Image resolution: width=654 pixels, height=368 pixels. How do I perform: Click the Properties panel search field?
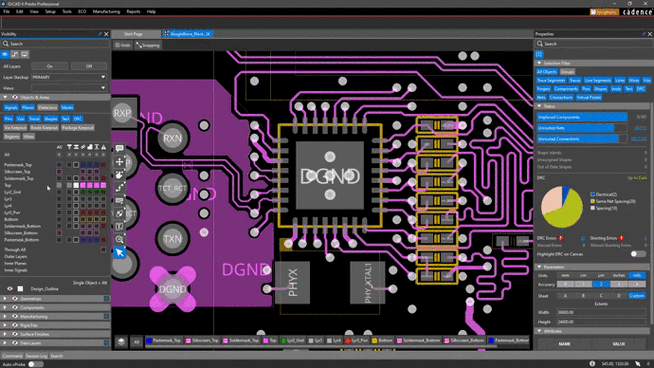coord(594,43)
